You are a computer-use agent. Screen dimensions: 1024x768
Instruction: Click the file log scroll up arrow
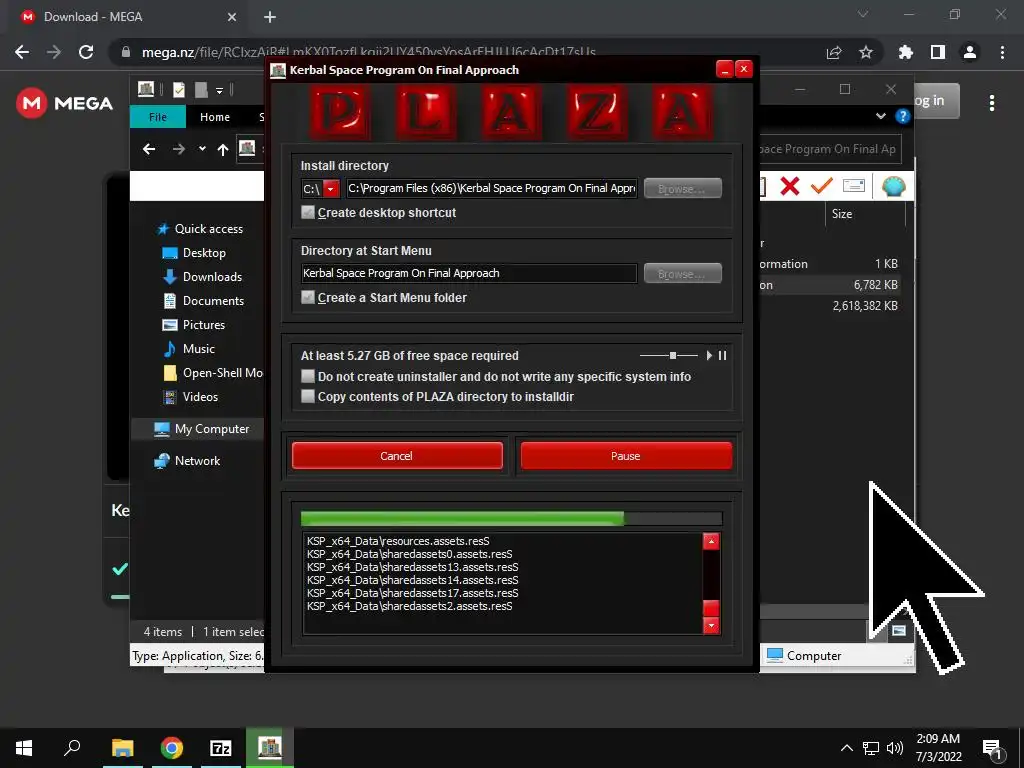tap(711, 541)
